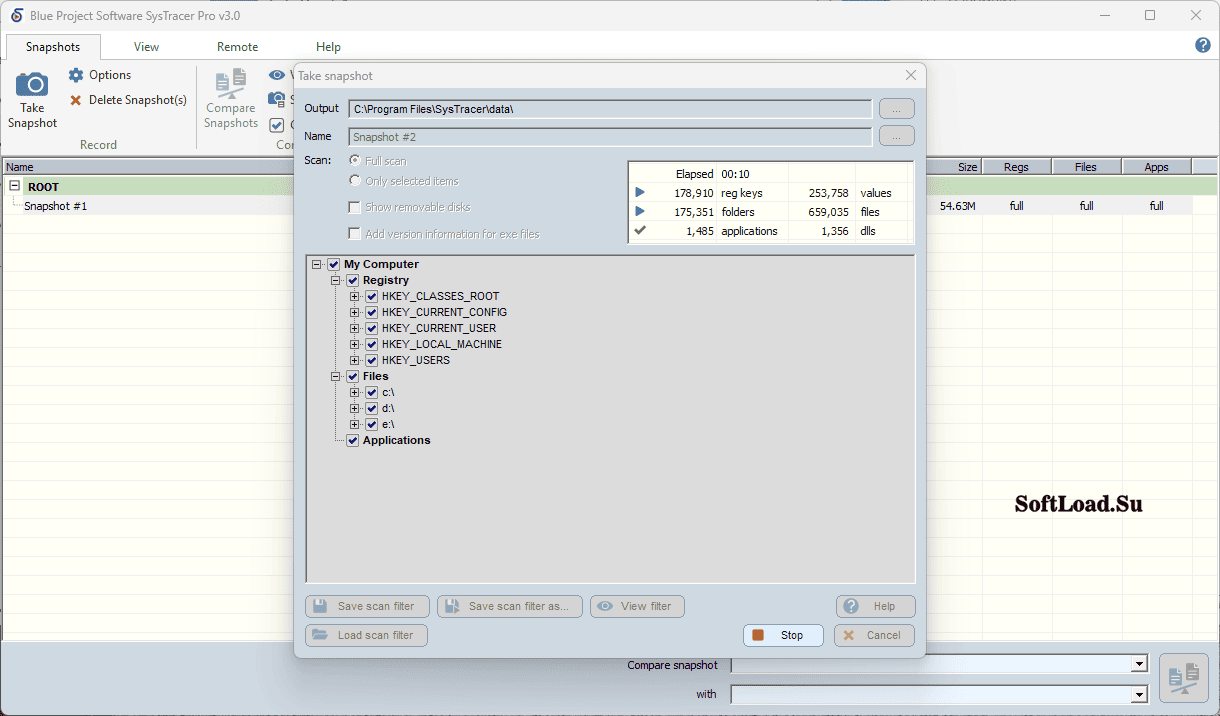Screen dimensions: 1220x716
Task: Open the 'with' snapshot dropdown
Action: click(x=1139, y=694)
